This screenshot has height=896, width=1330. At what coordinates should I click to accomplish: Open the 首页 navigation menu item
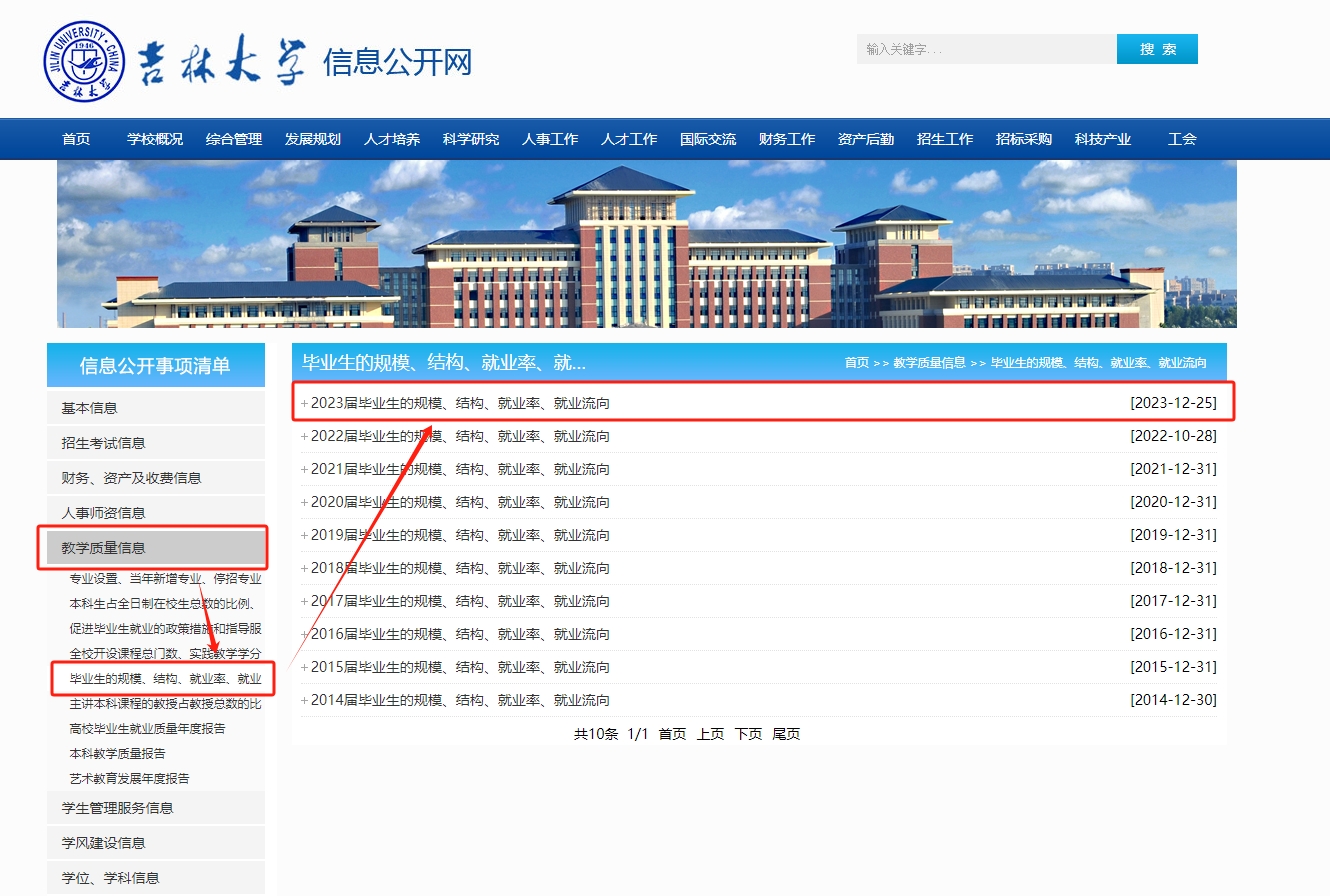pos(76,139)
